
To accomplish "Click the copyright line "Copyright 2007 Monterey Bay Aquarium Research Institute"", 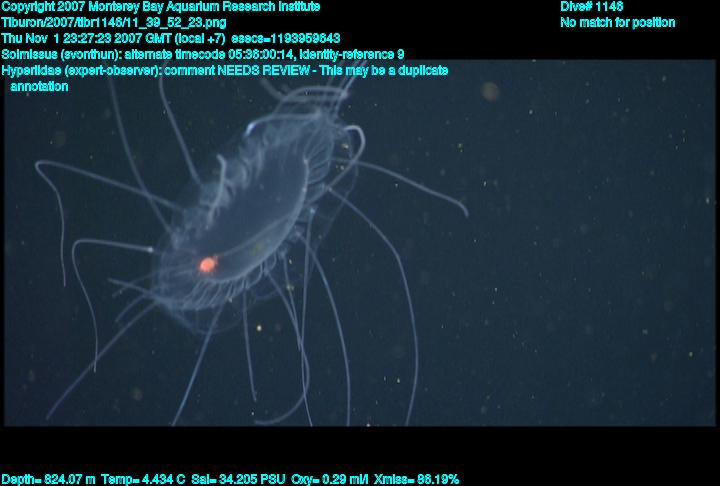I will tap(161, 7).
